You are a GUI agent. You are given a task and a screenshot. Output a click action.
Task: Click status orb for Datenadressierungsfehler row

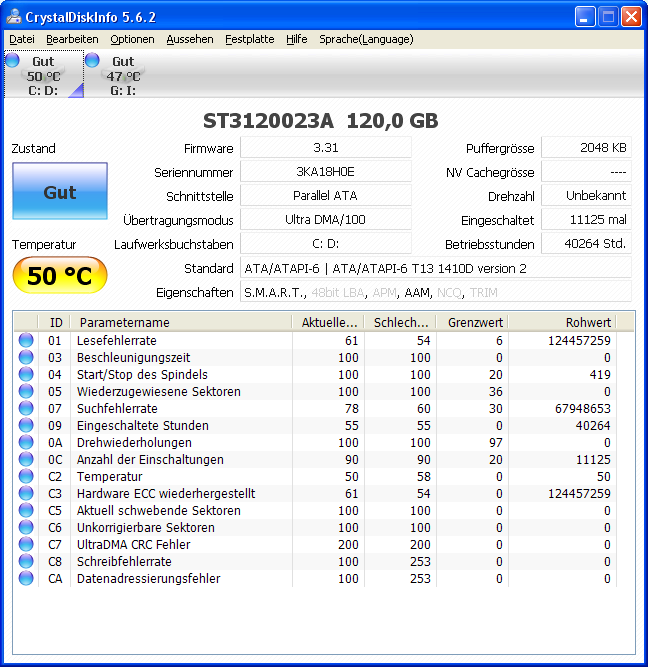coord(26,579)
